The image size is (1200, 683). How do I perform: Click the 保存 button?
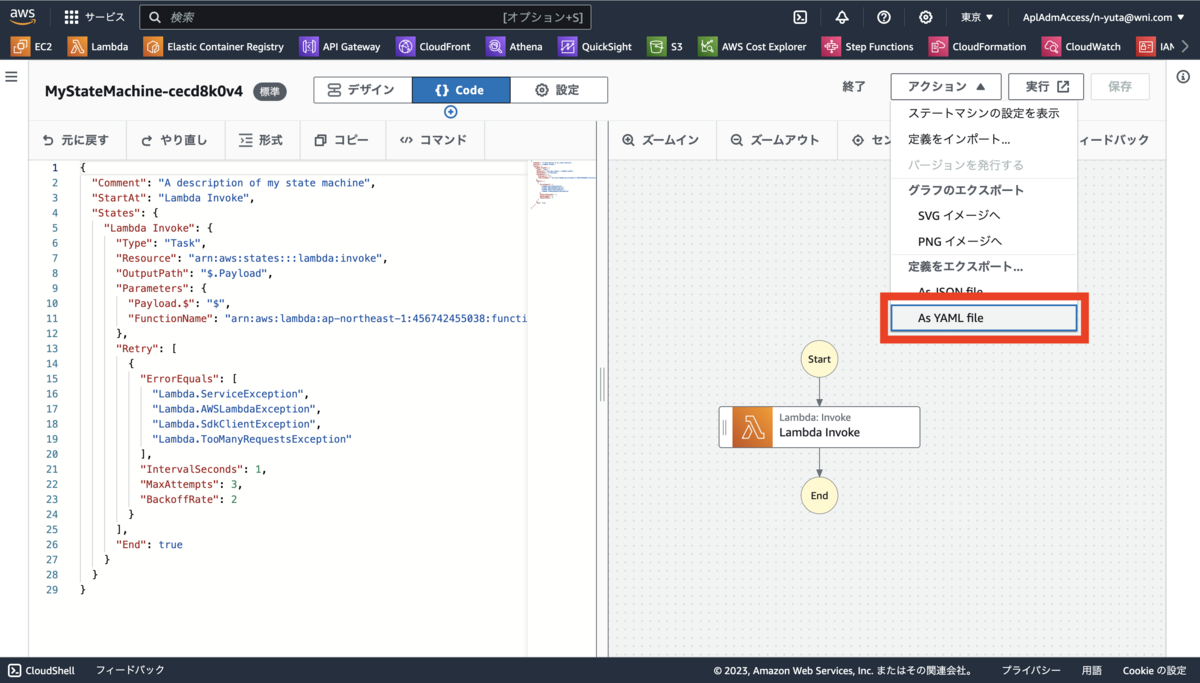1120,87
